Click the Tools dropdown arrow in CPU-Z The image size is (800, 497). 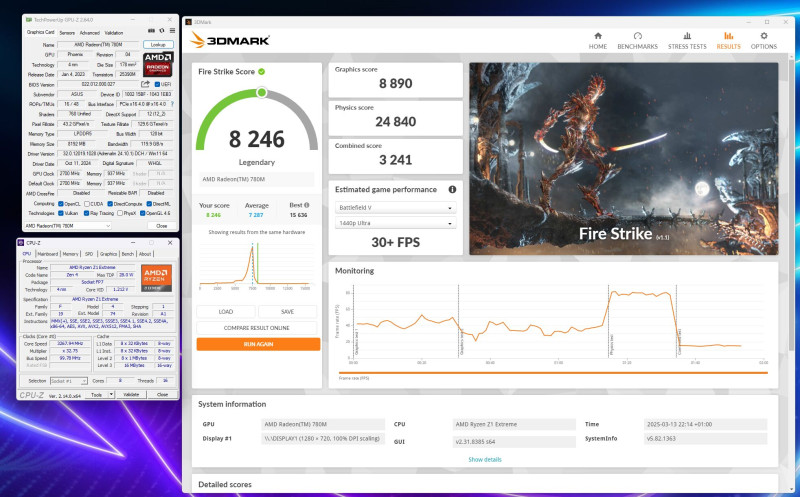point(111,394)
